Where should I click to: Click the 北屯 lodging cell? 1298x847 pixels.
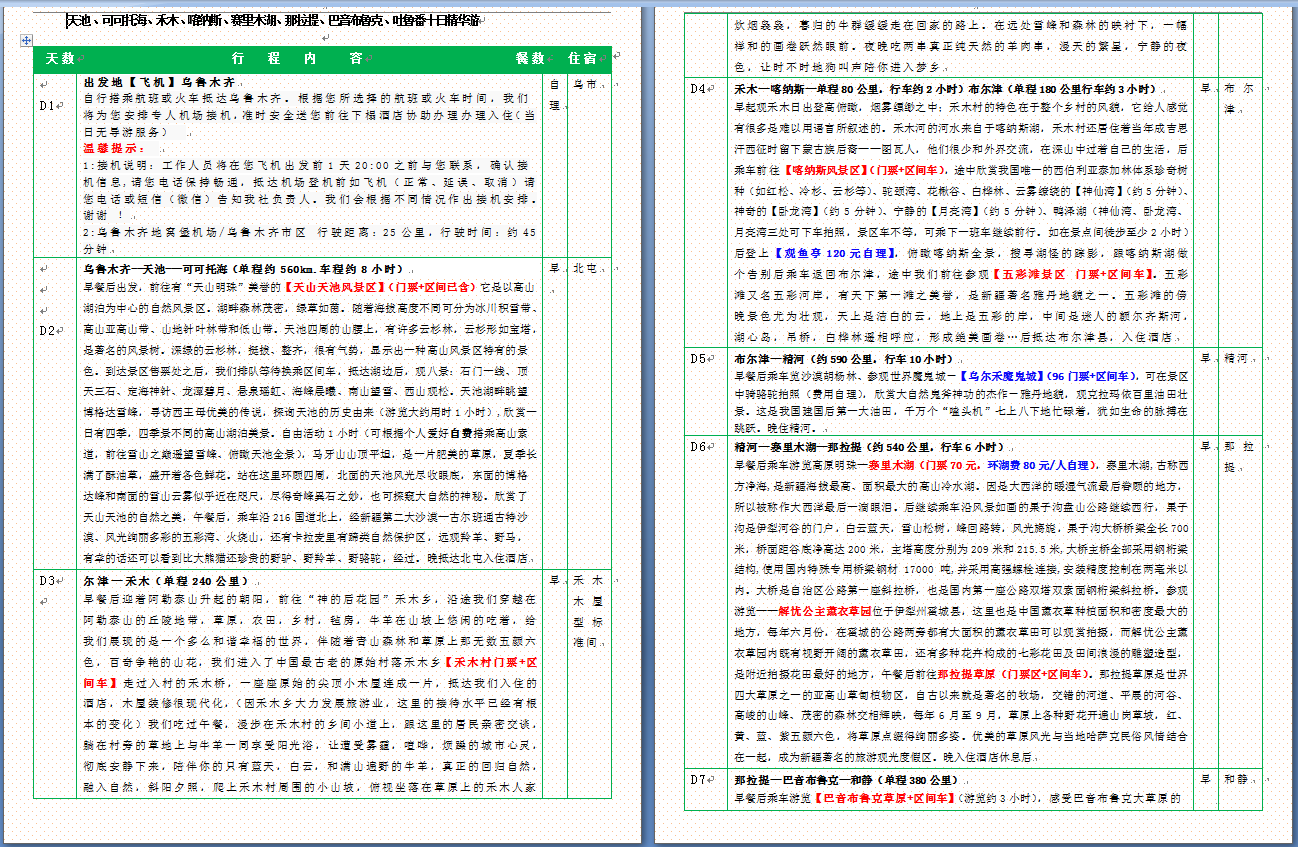pos(585,269)
